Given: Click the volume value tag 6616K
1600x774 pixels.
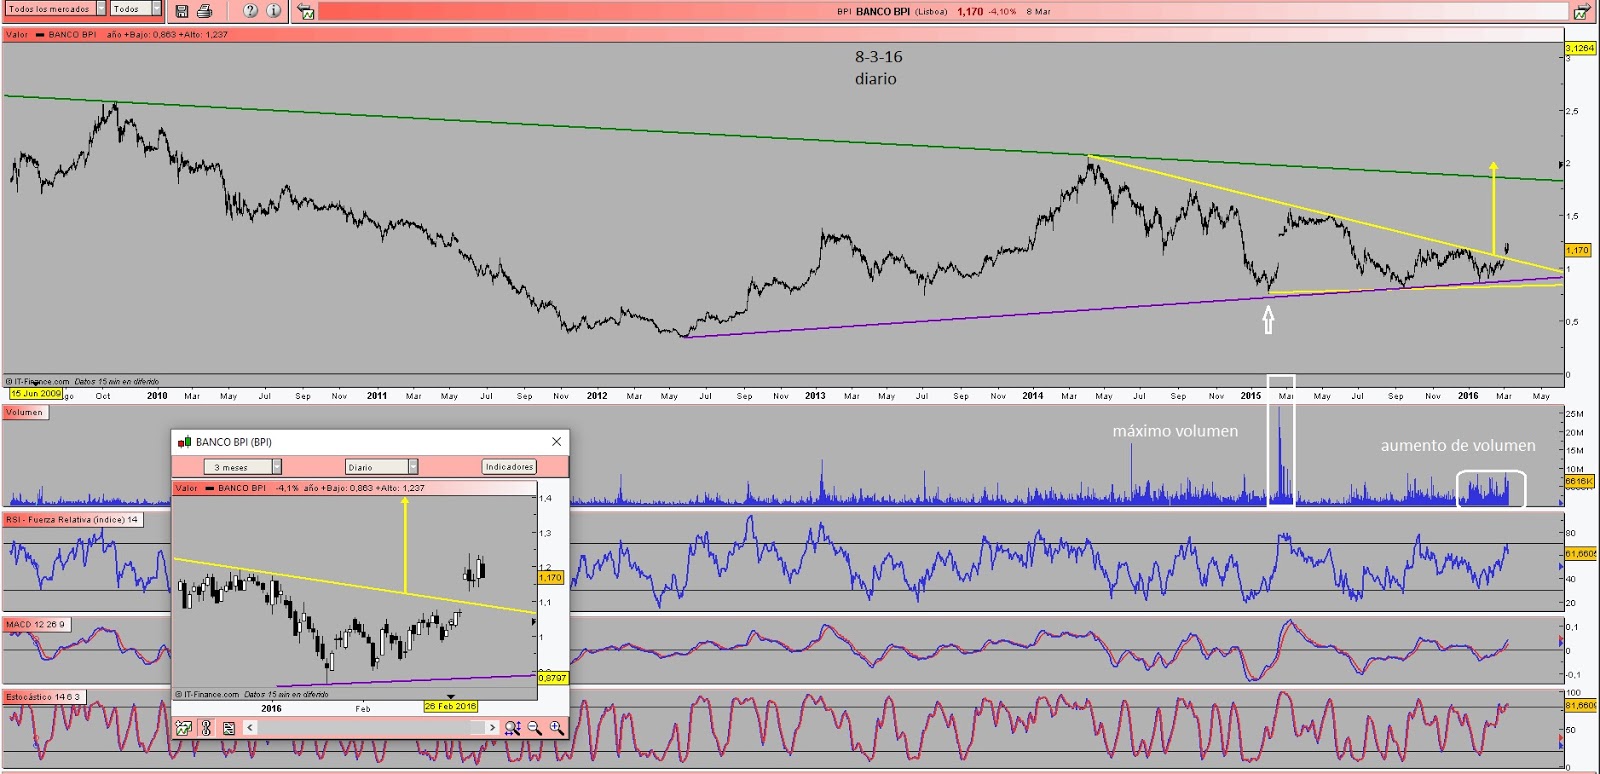Looking at the screenshot, I should 1579,481.
